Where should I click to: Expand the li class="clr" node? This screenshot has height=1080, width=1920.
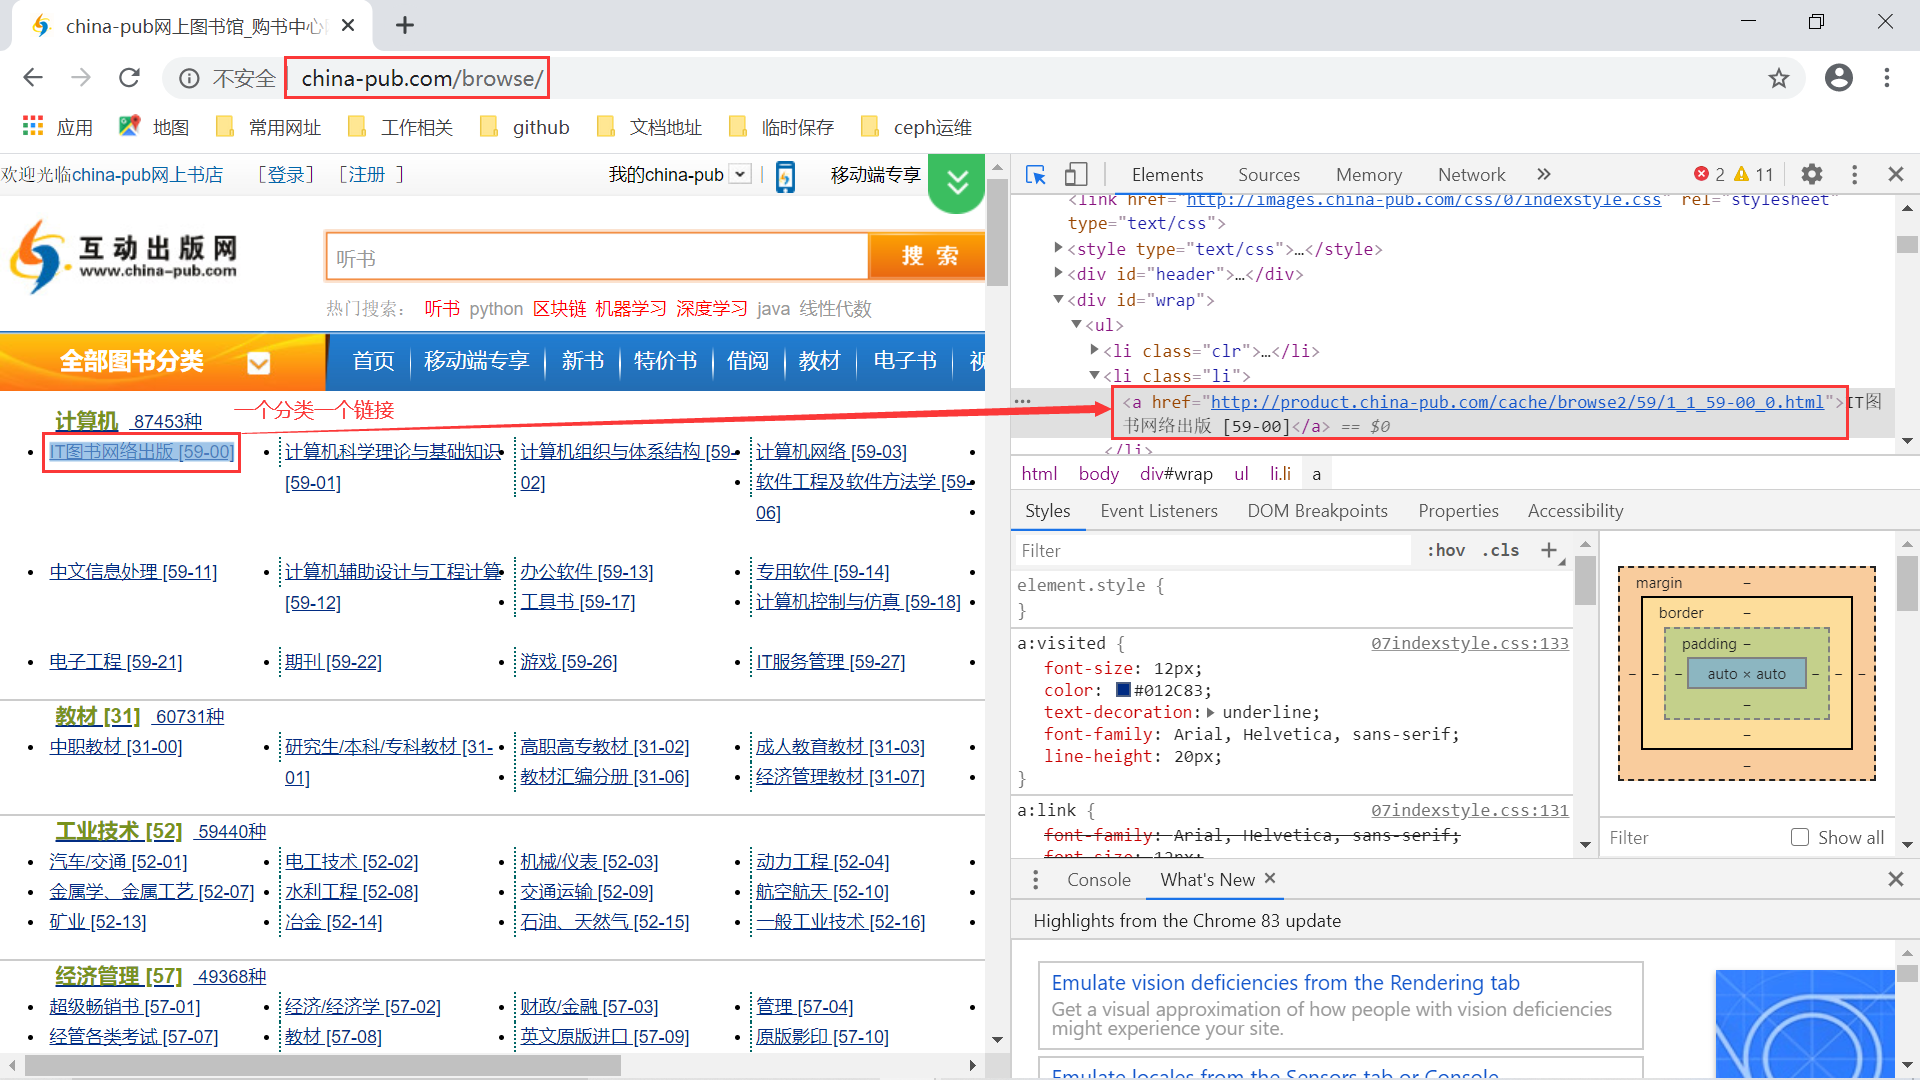1094,350
